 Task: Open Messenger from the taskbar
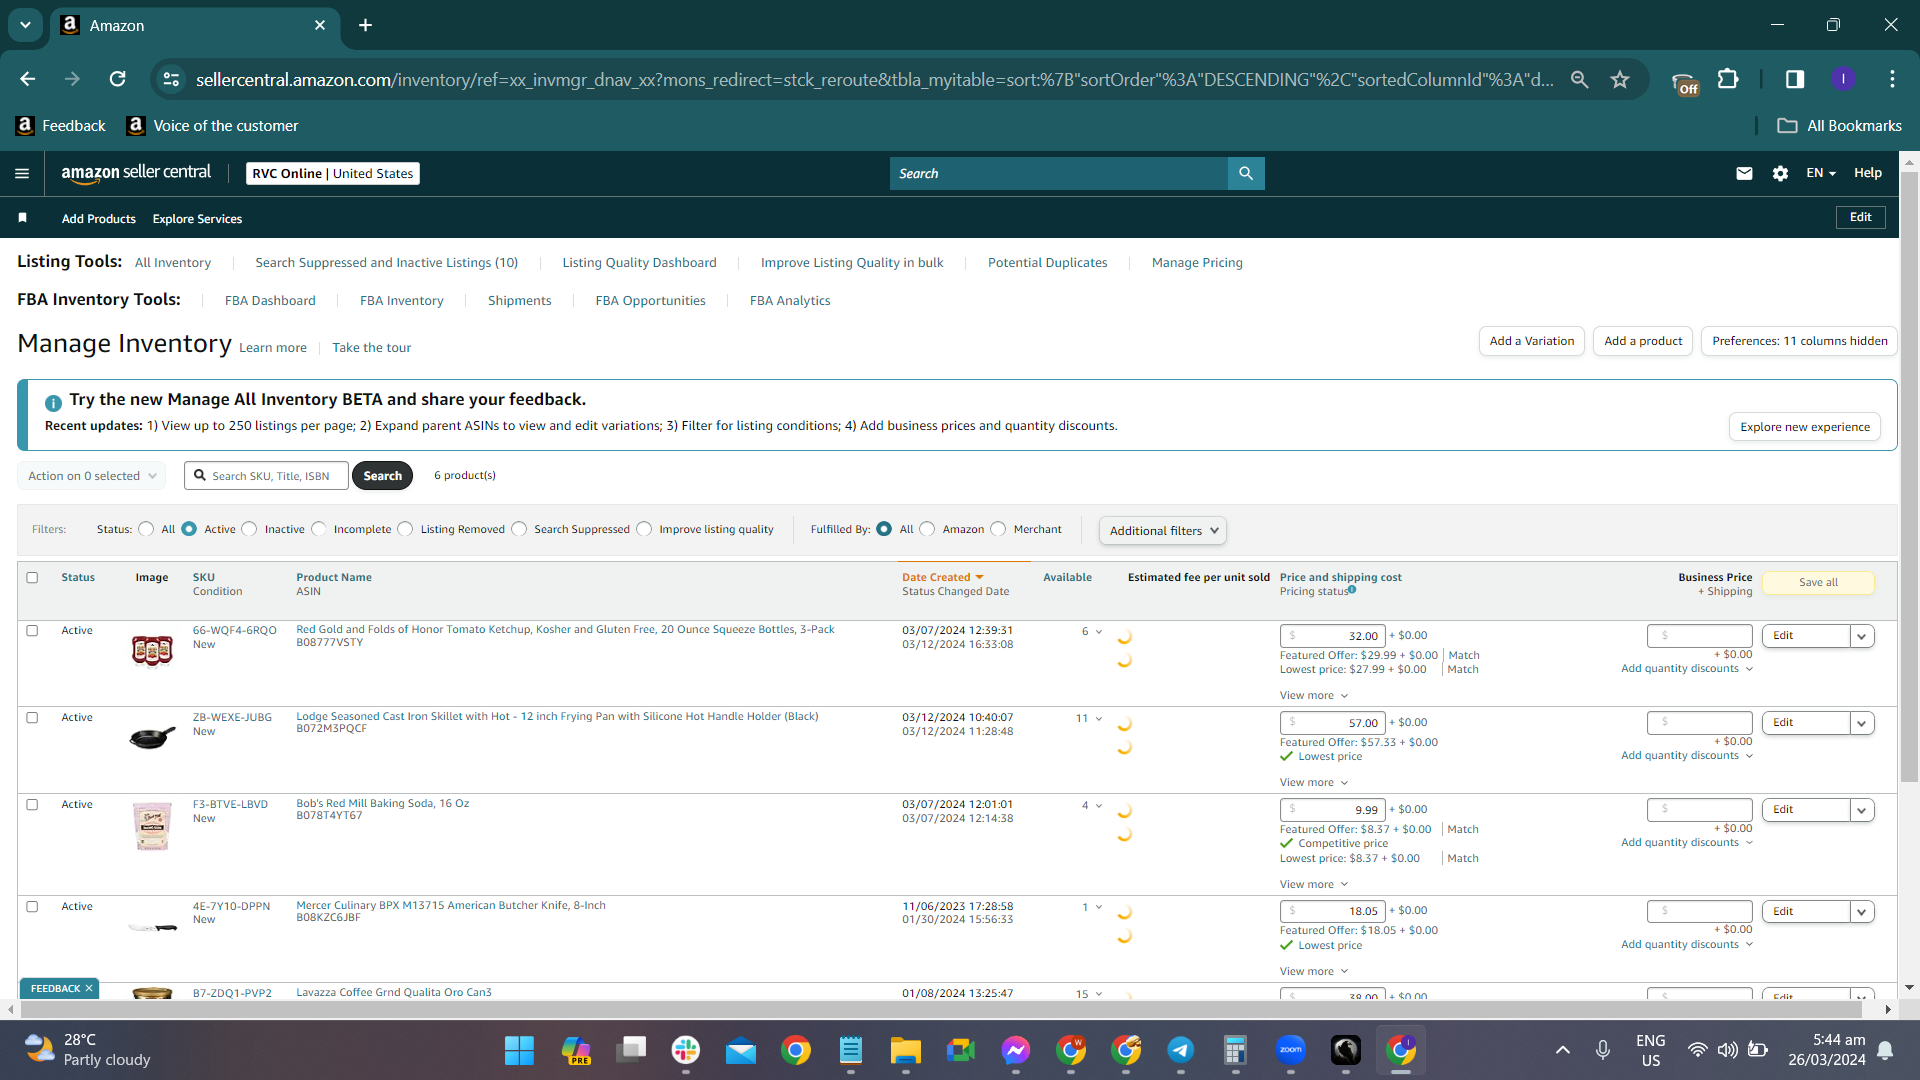click(x=1016, y=1050)
